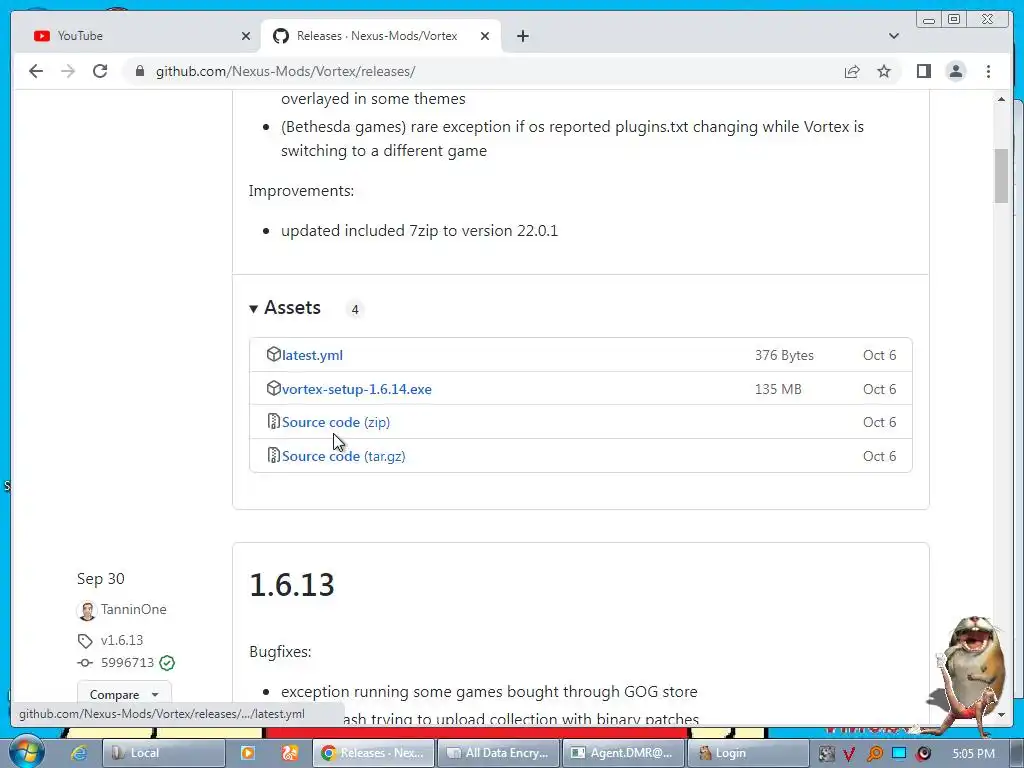Screen dimensions: 1024x768
Task: Click the address bar URL
Action: tap(285, 71)
